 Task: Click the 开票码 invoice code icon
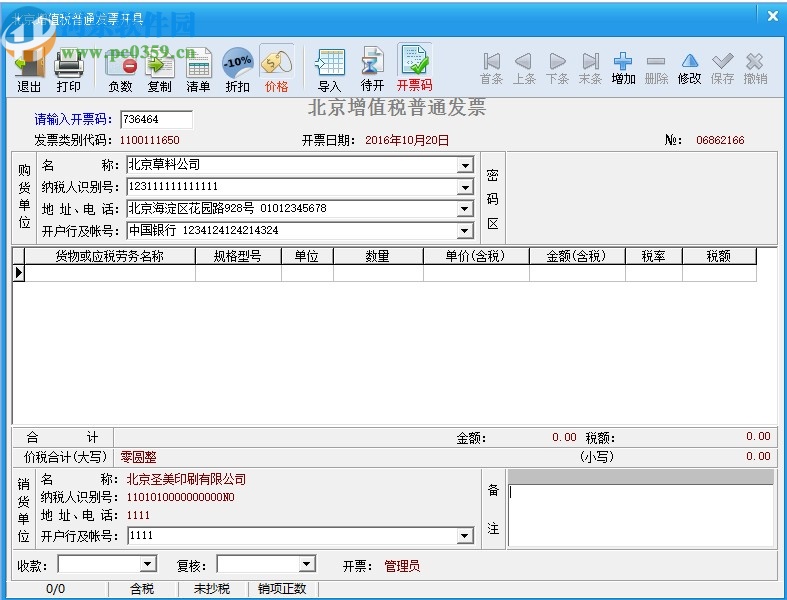pyautogui.click(x=414, y=68)
